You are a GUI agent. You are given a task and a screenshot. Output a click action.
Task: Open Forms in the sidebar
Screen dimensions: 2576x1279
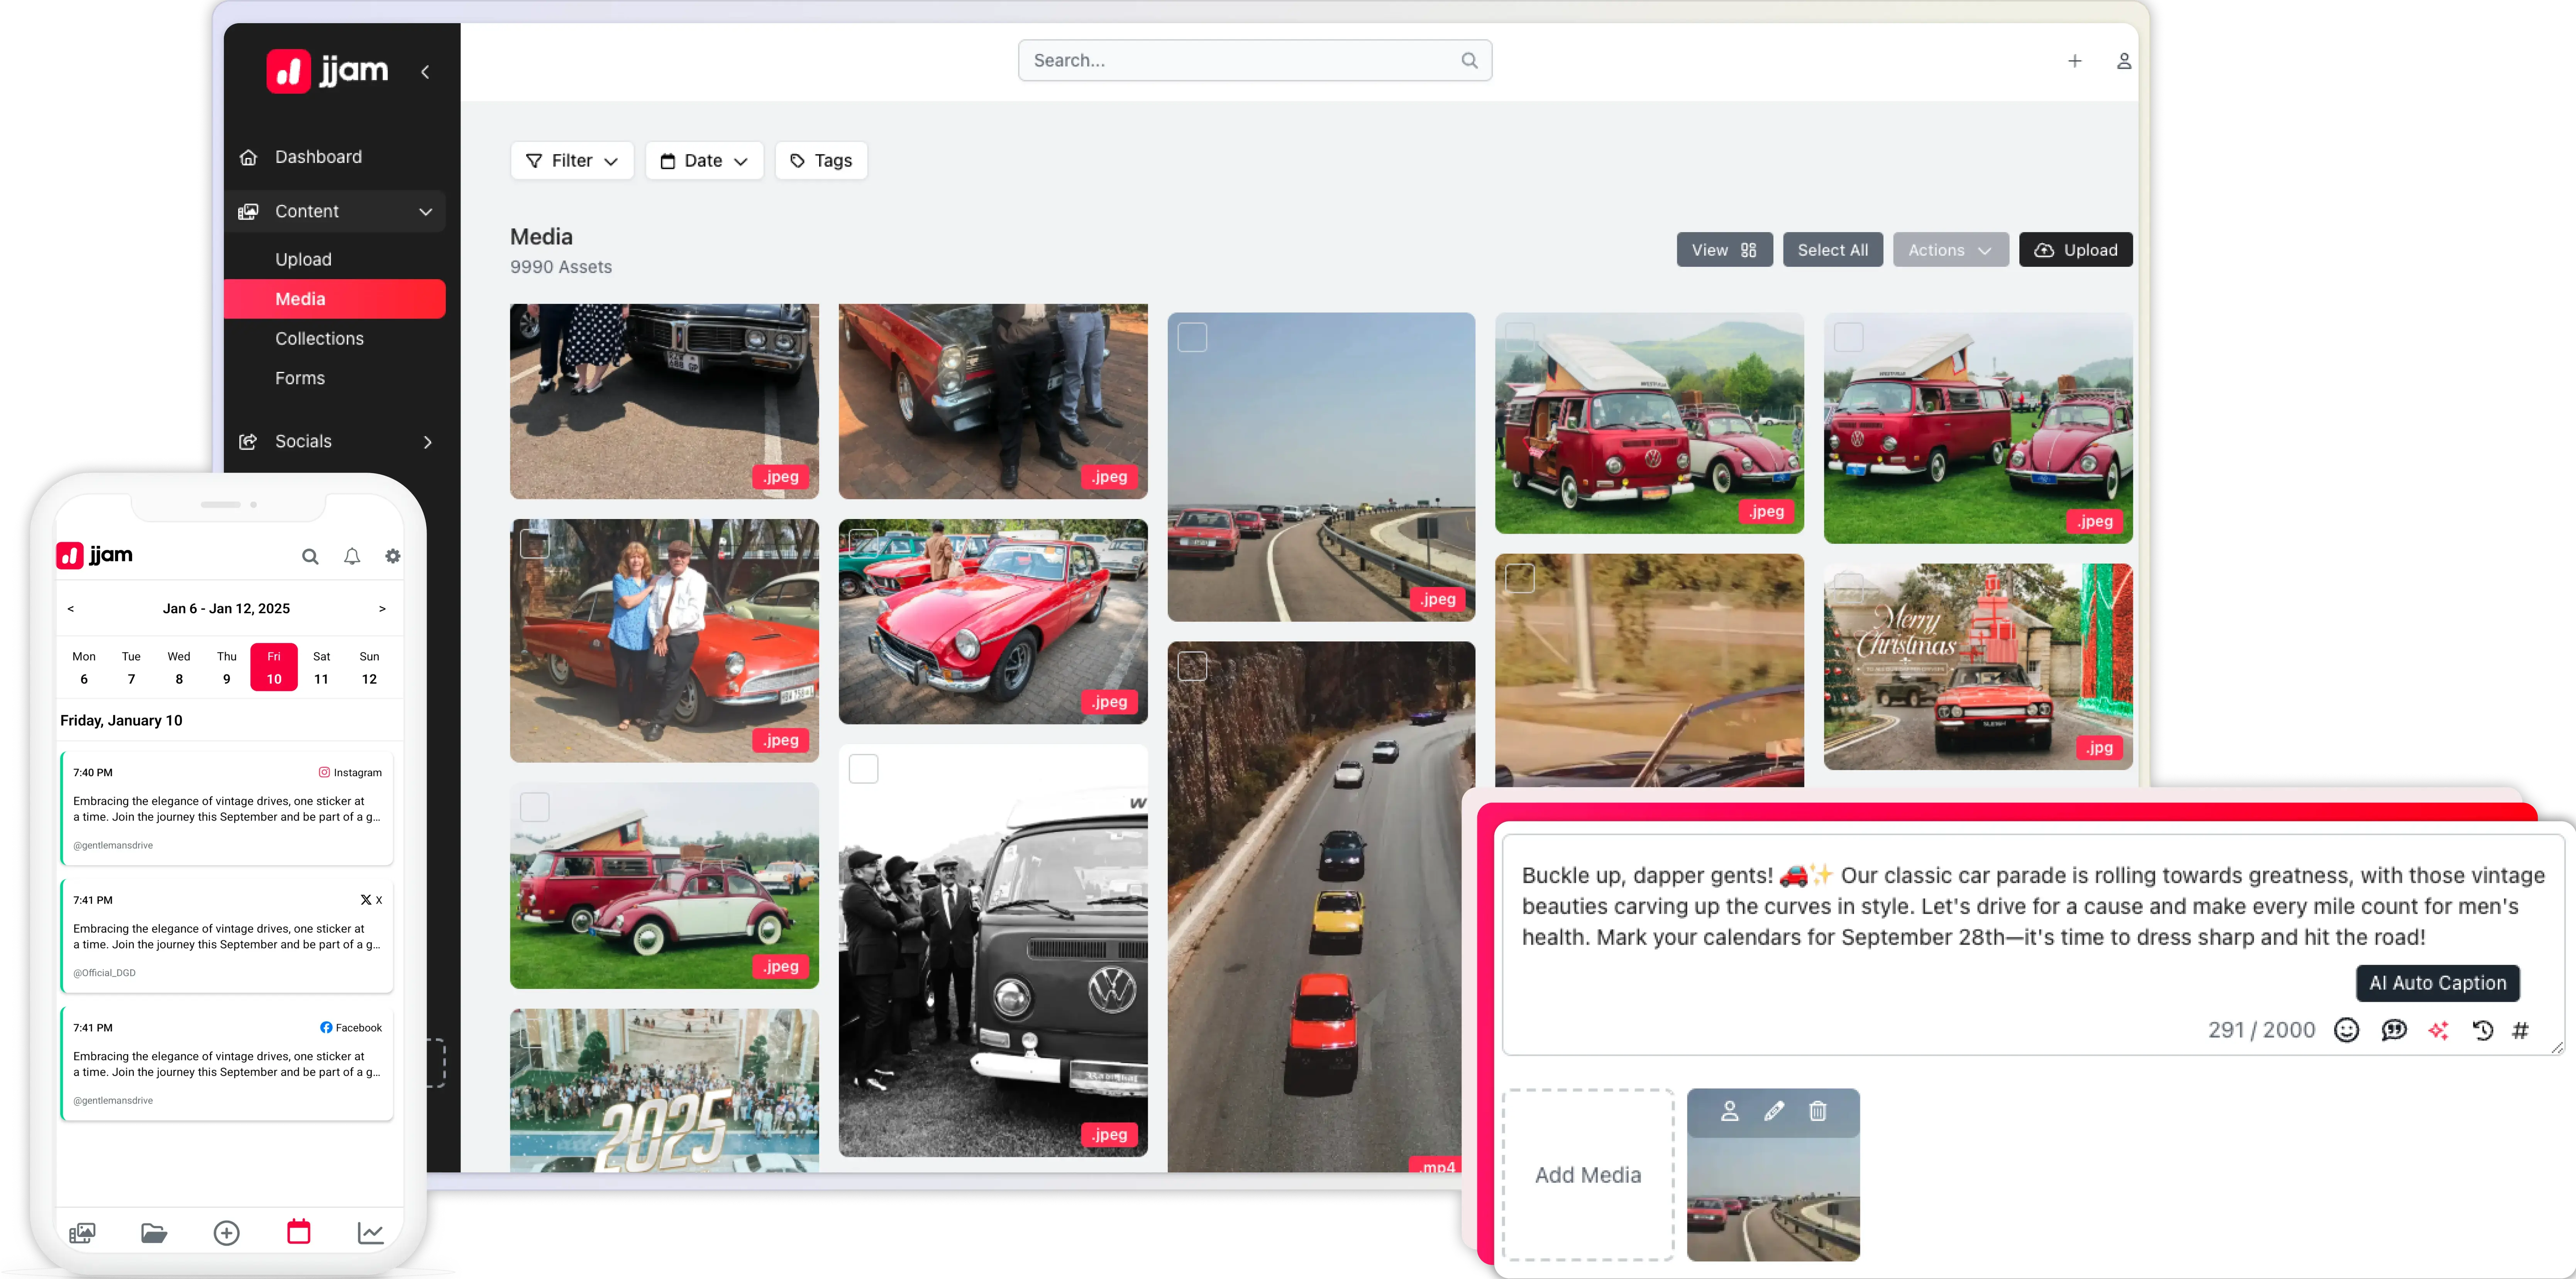[300, 379]
